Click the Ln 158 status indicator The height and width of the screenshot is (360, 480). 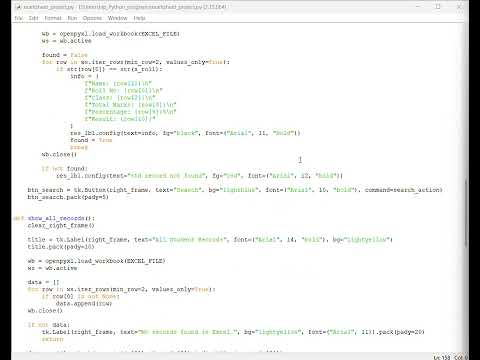pyautogui.click(x=442, y=357)
